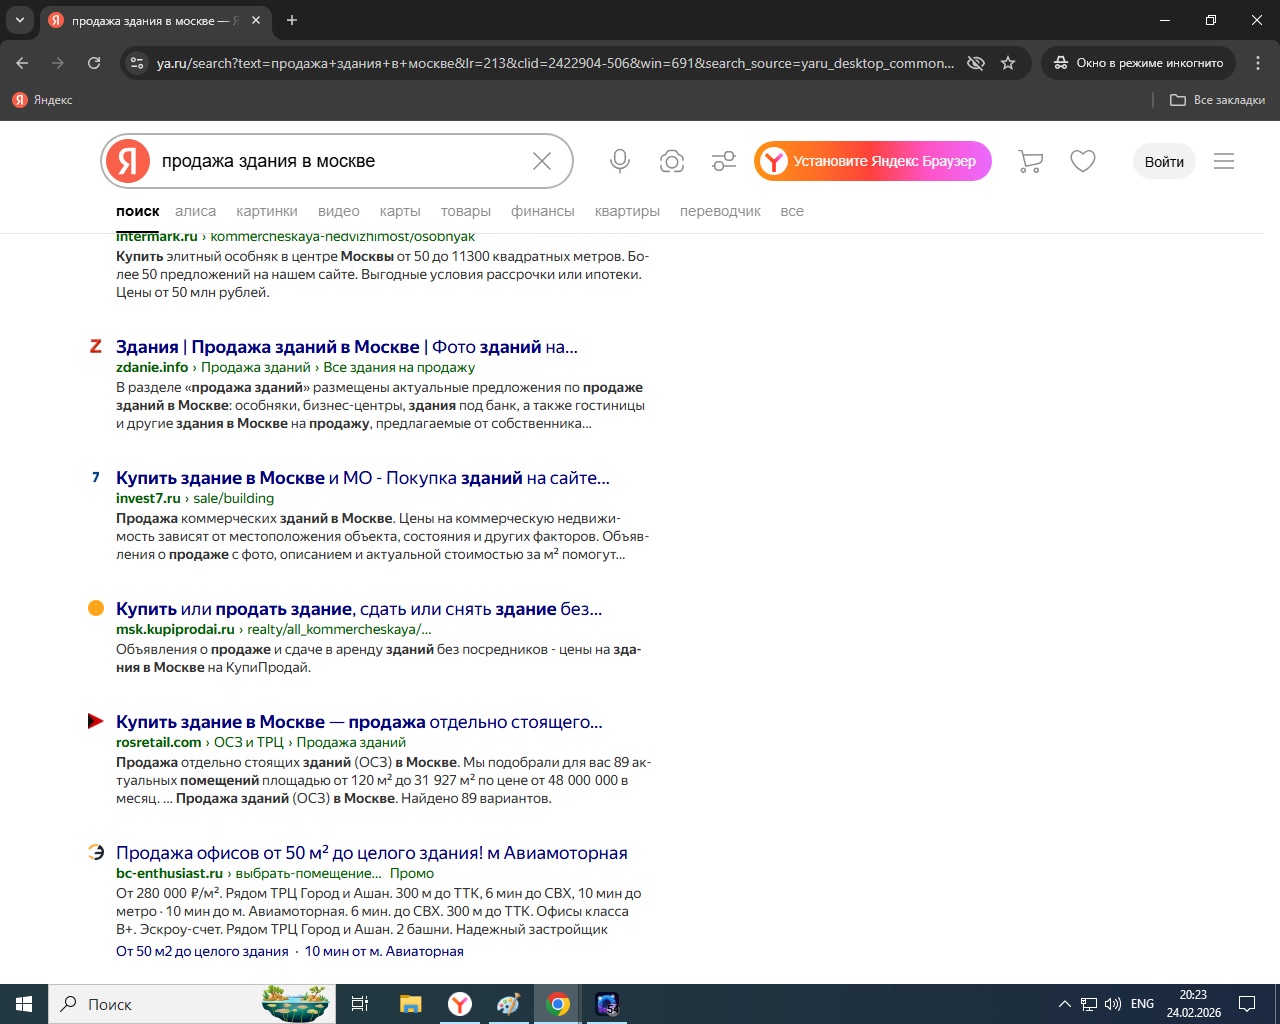Image resolution: width=1280 pixels, height=1024 pixels.
Task: Open the 'Яндекс' bookmark in bookmarks bar
Action: pyautogui.click(x=42, y=100)
